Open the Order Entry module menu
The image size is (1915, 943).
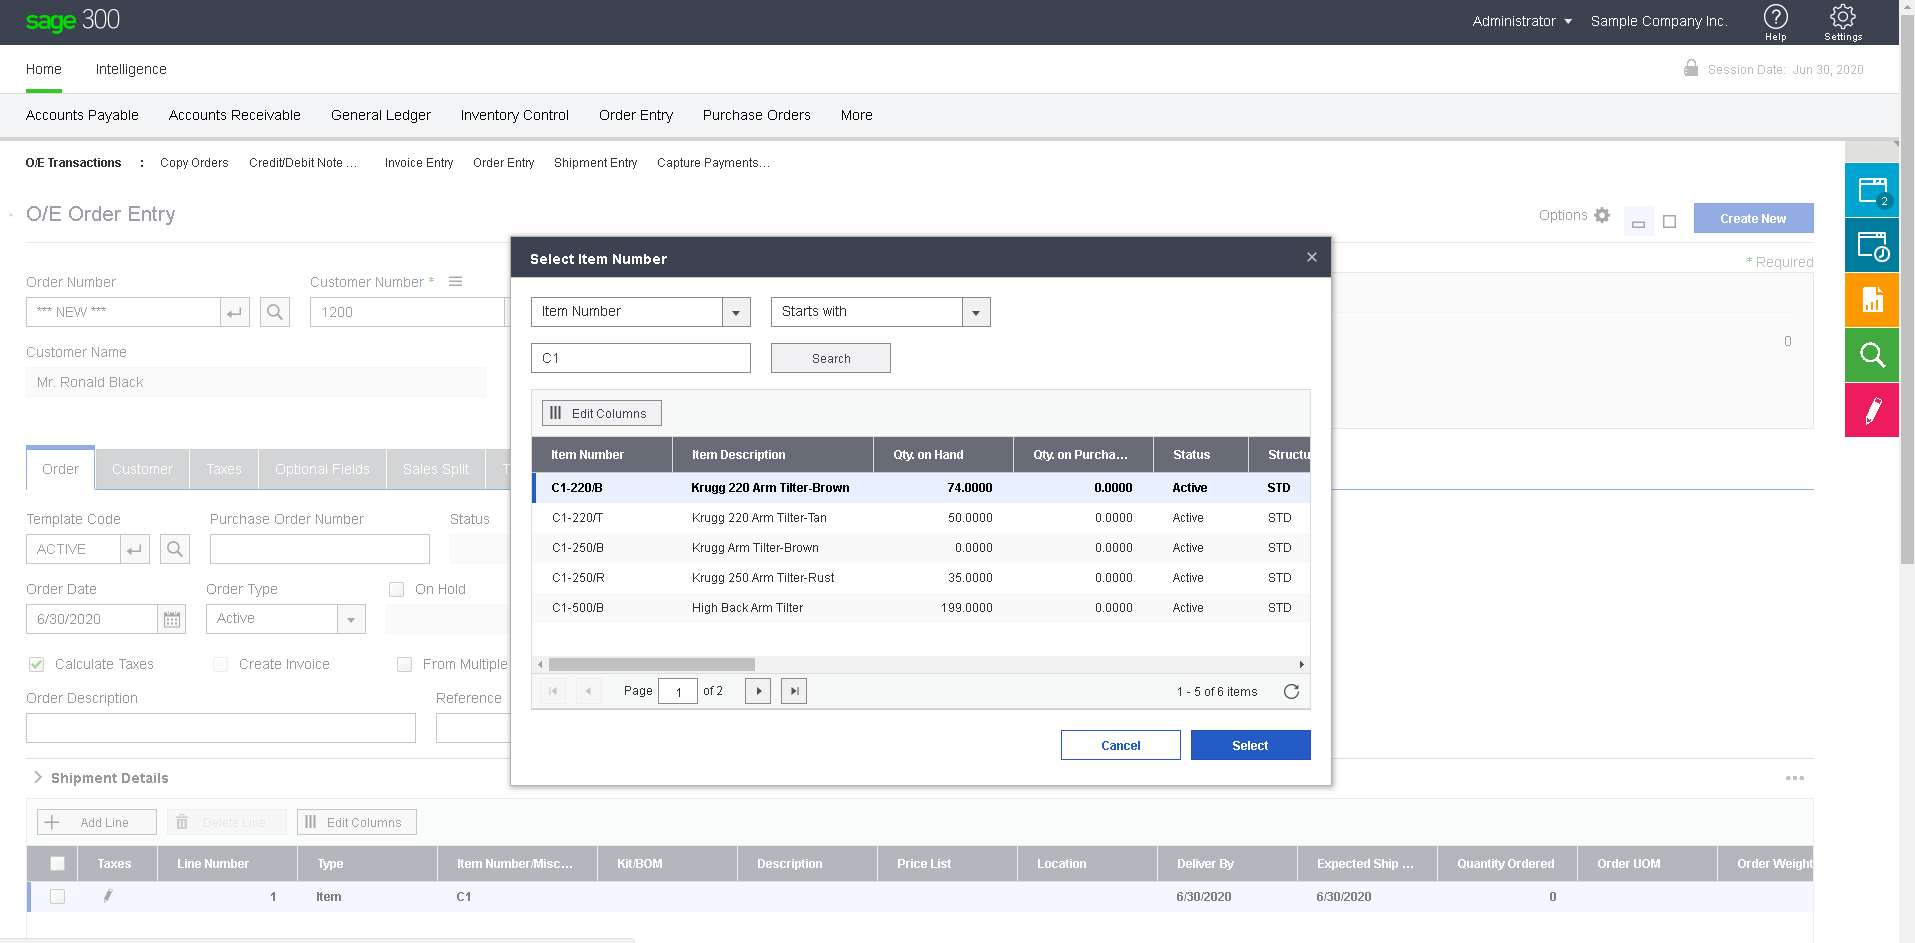point(636,115)
